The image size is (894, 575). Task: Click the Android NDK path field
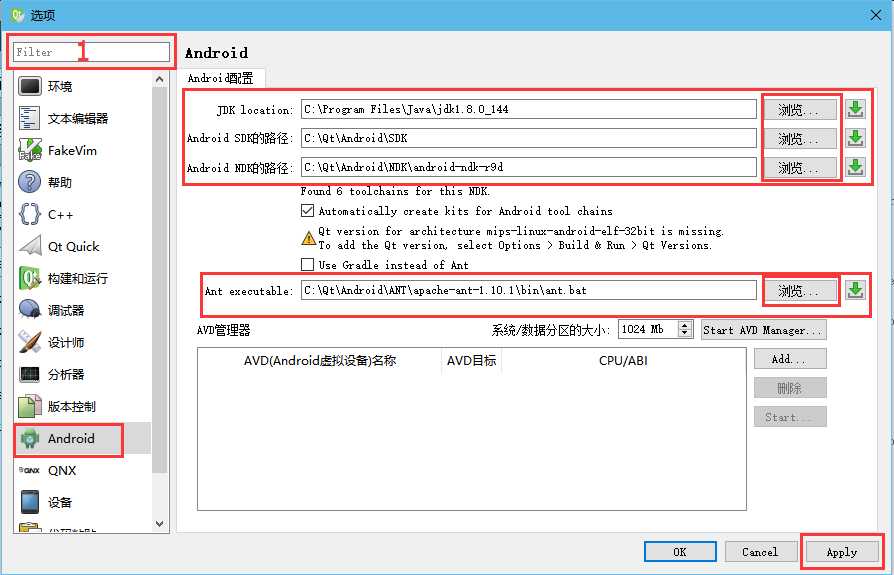(529, 168)
